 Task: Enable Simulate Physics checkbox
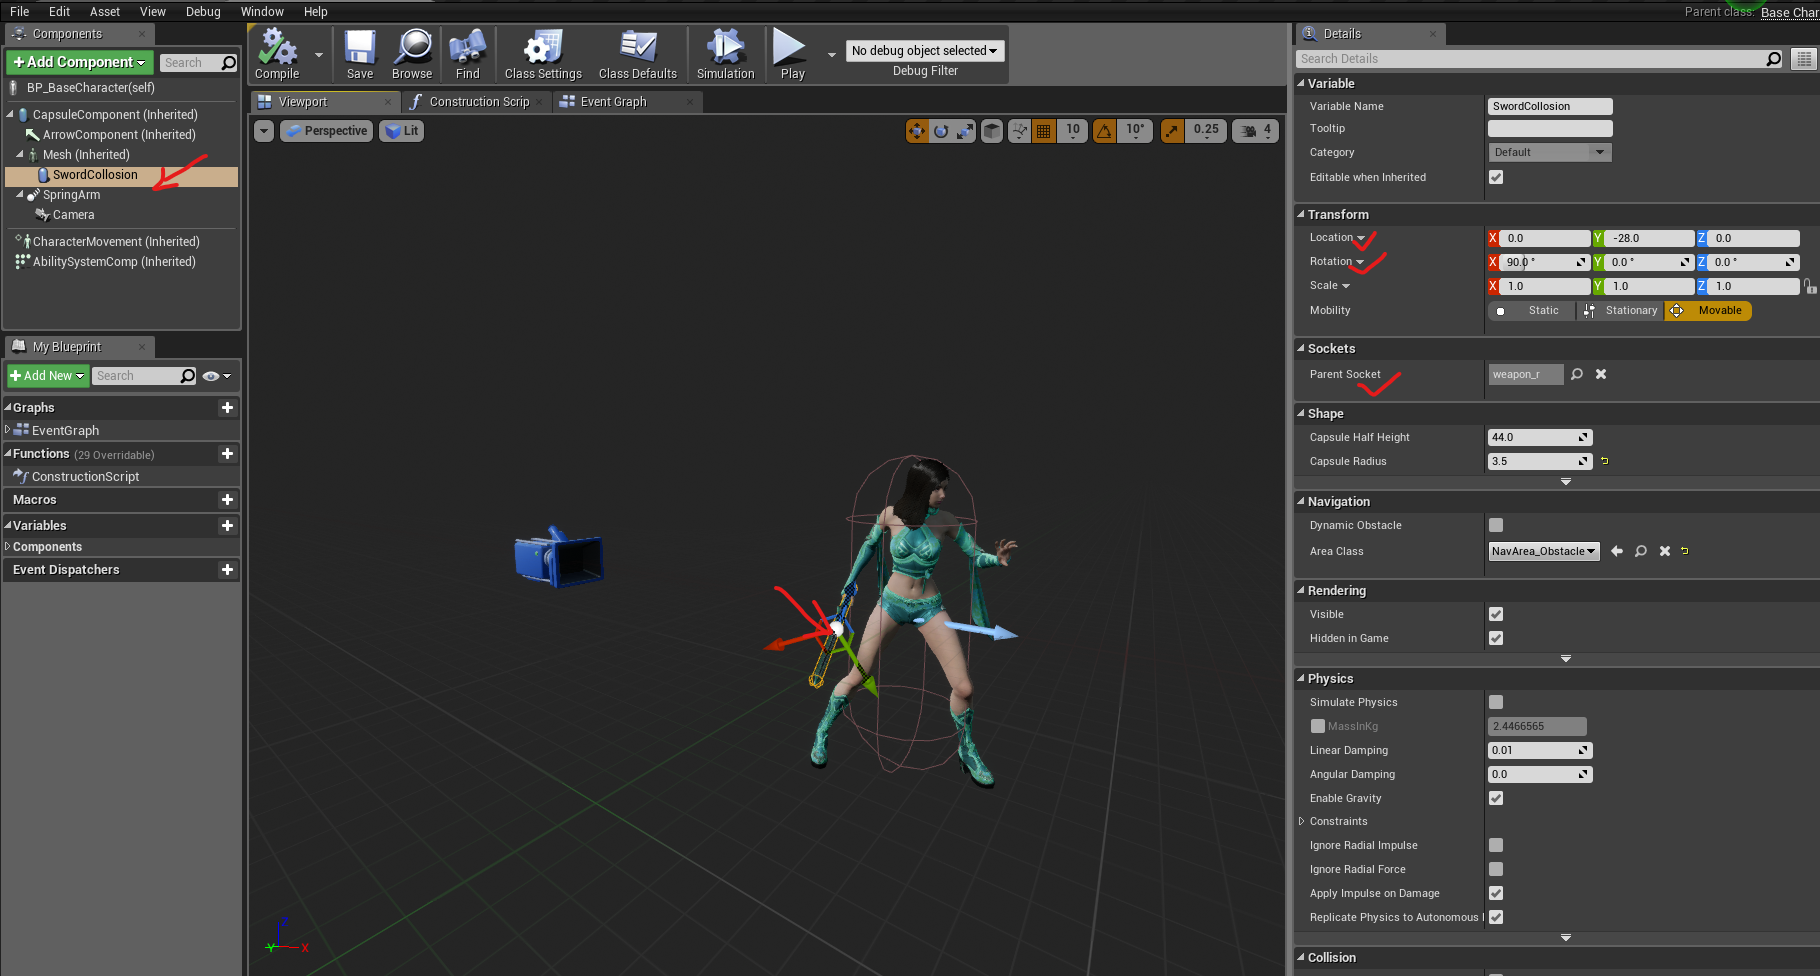tap(1496, 702)
